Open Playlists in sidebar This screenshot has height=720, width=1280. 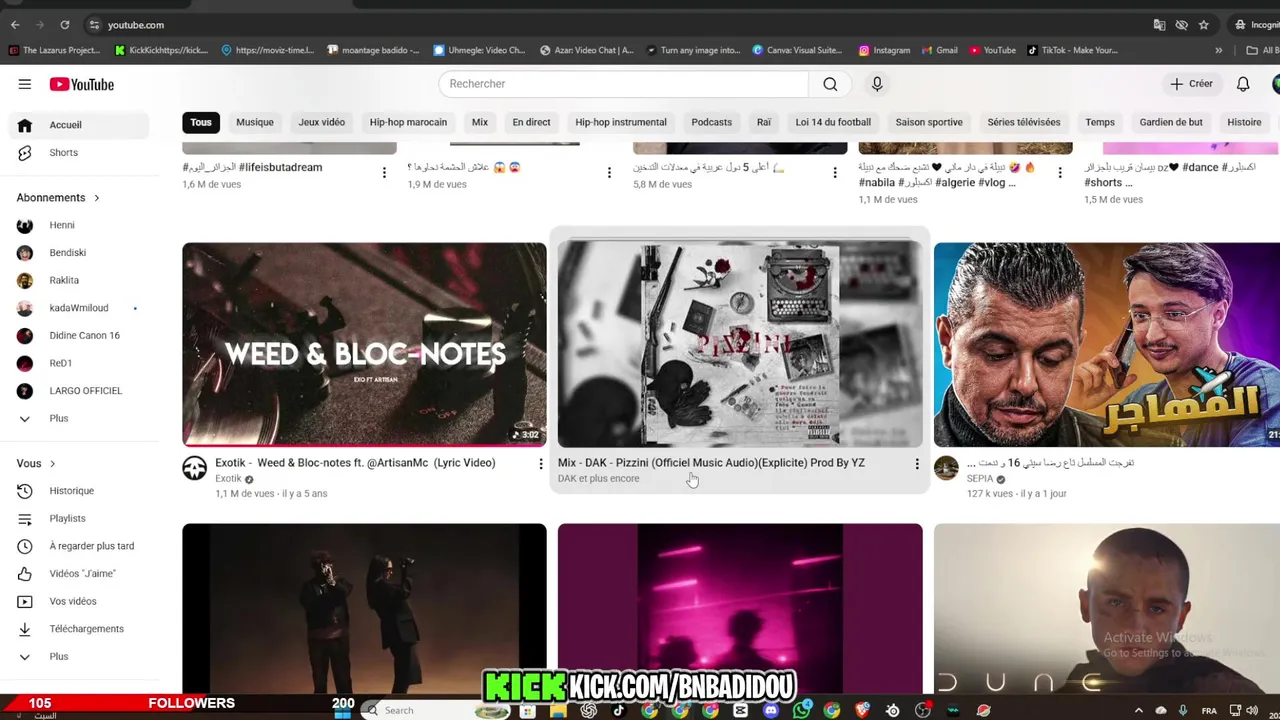click(79, 518)
